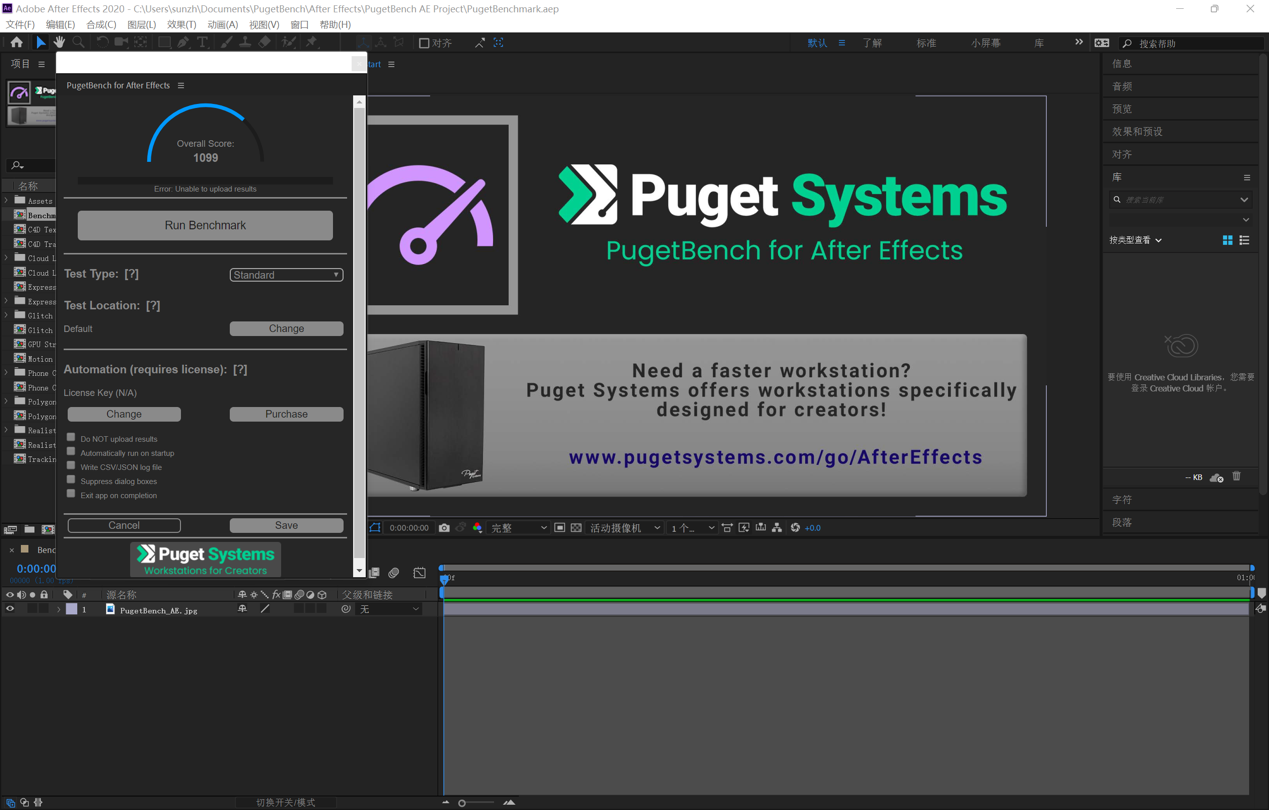Open the 完整 resolution dropdown

pos(518,528)
